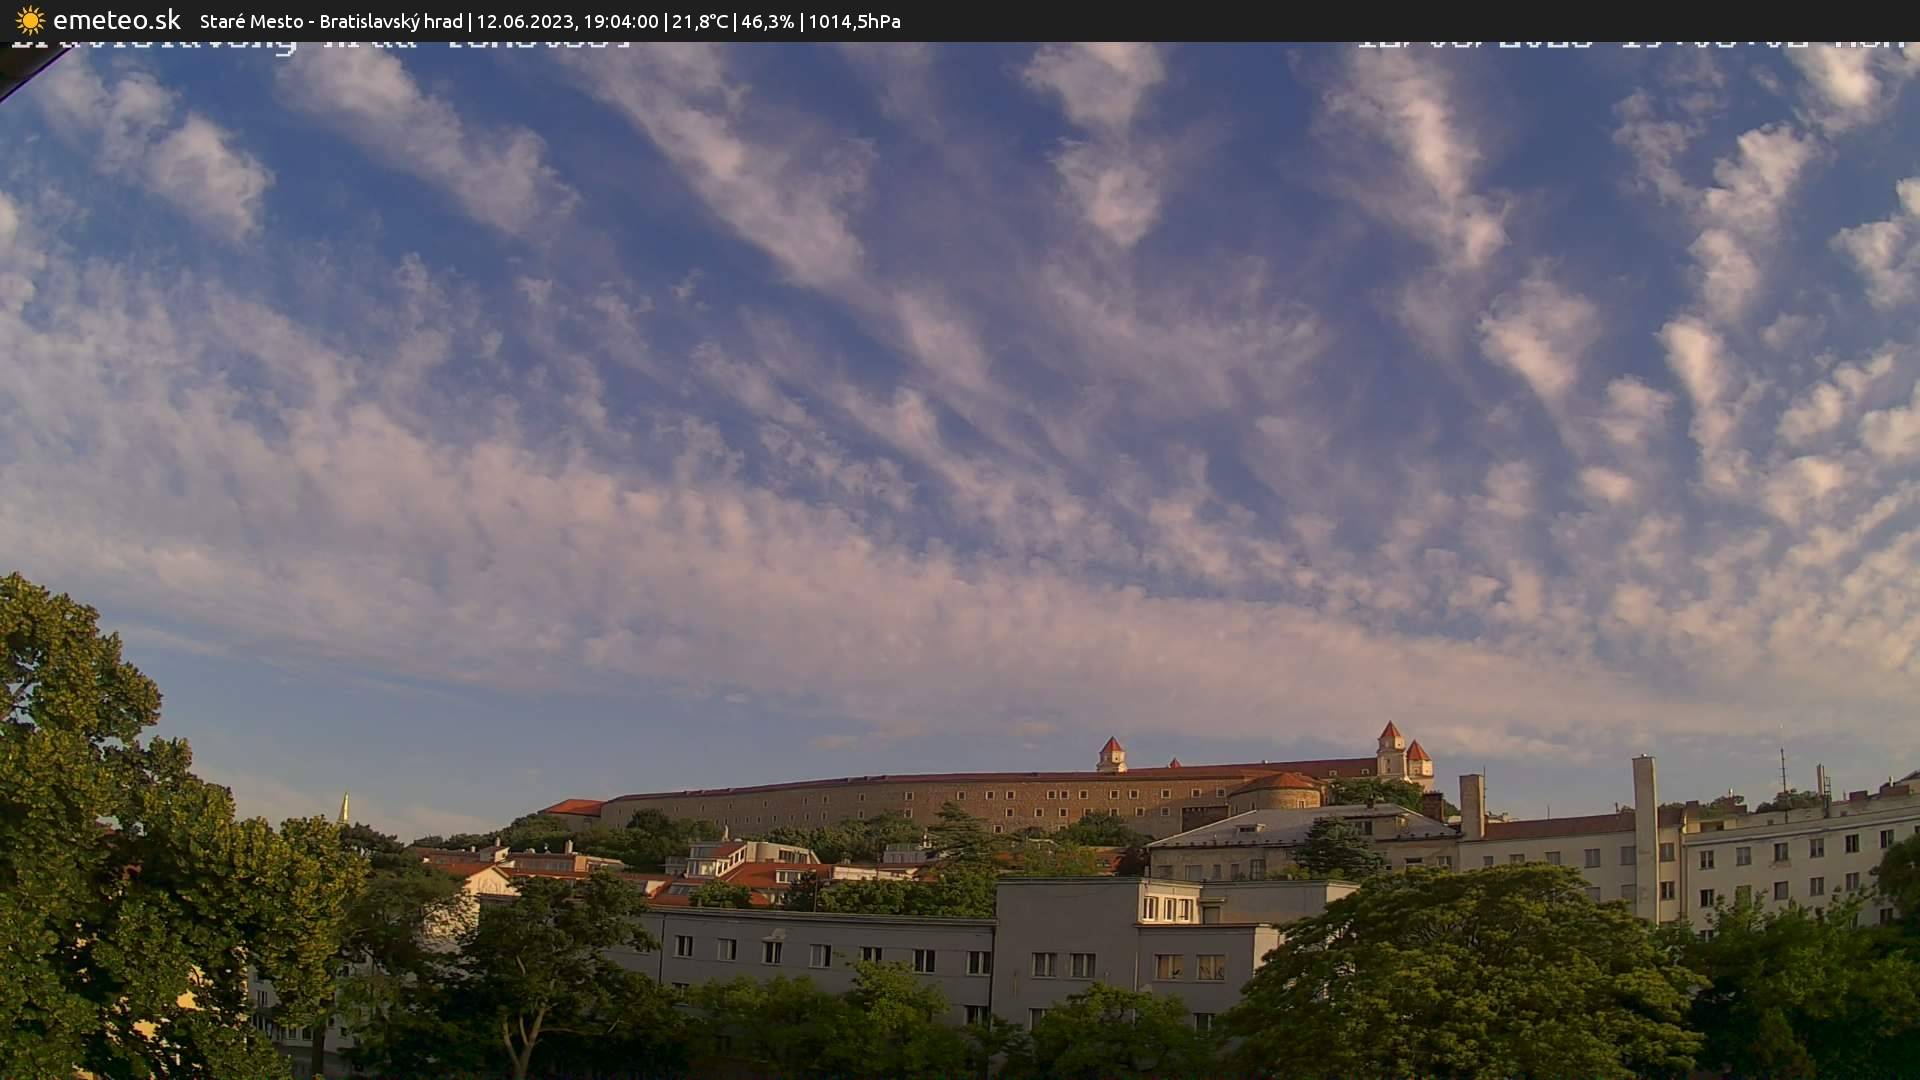This screenshot has width=1920, height=1080.
Task: Click the 'Staré Mesto - Bratislavský hrad' location text
Action: point(331,21)
